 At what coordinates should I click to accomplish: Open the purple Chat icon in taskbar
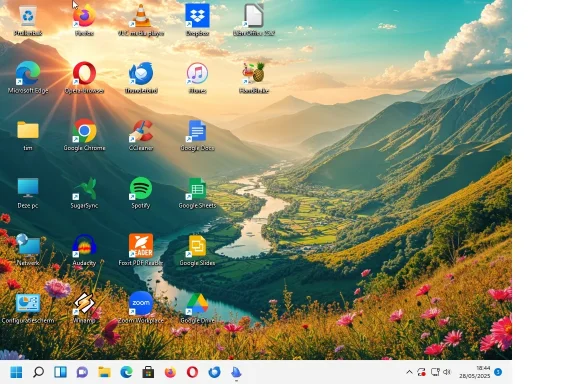(82, 372)
